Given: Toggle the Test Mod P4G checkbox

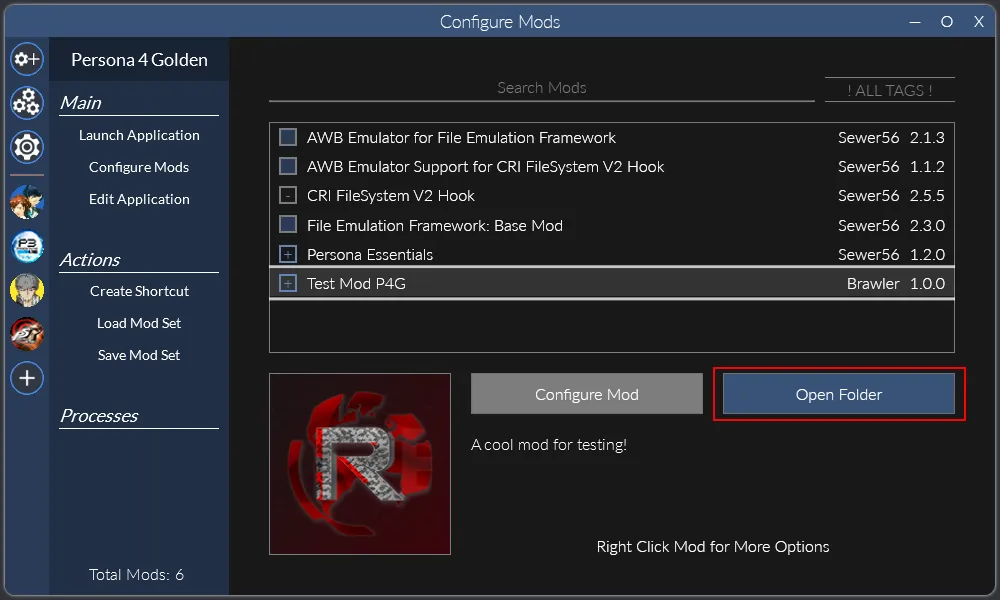Looking at the screenshot, I should pyautogui.click(x=288, y=284).
